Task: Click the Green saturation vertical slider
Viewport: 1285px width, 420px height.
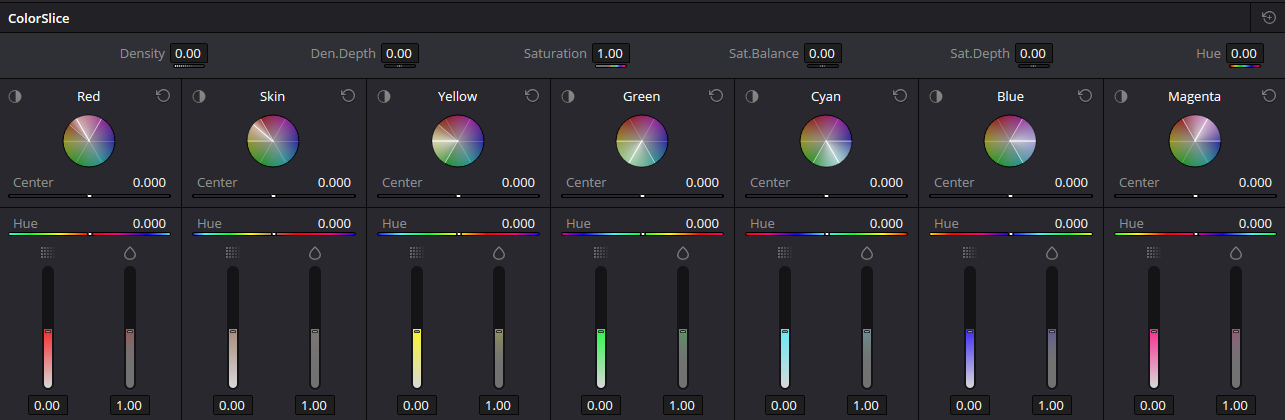Action: coord(683,327)
